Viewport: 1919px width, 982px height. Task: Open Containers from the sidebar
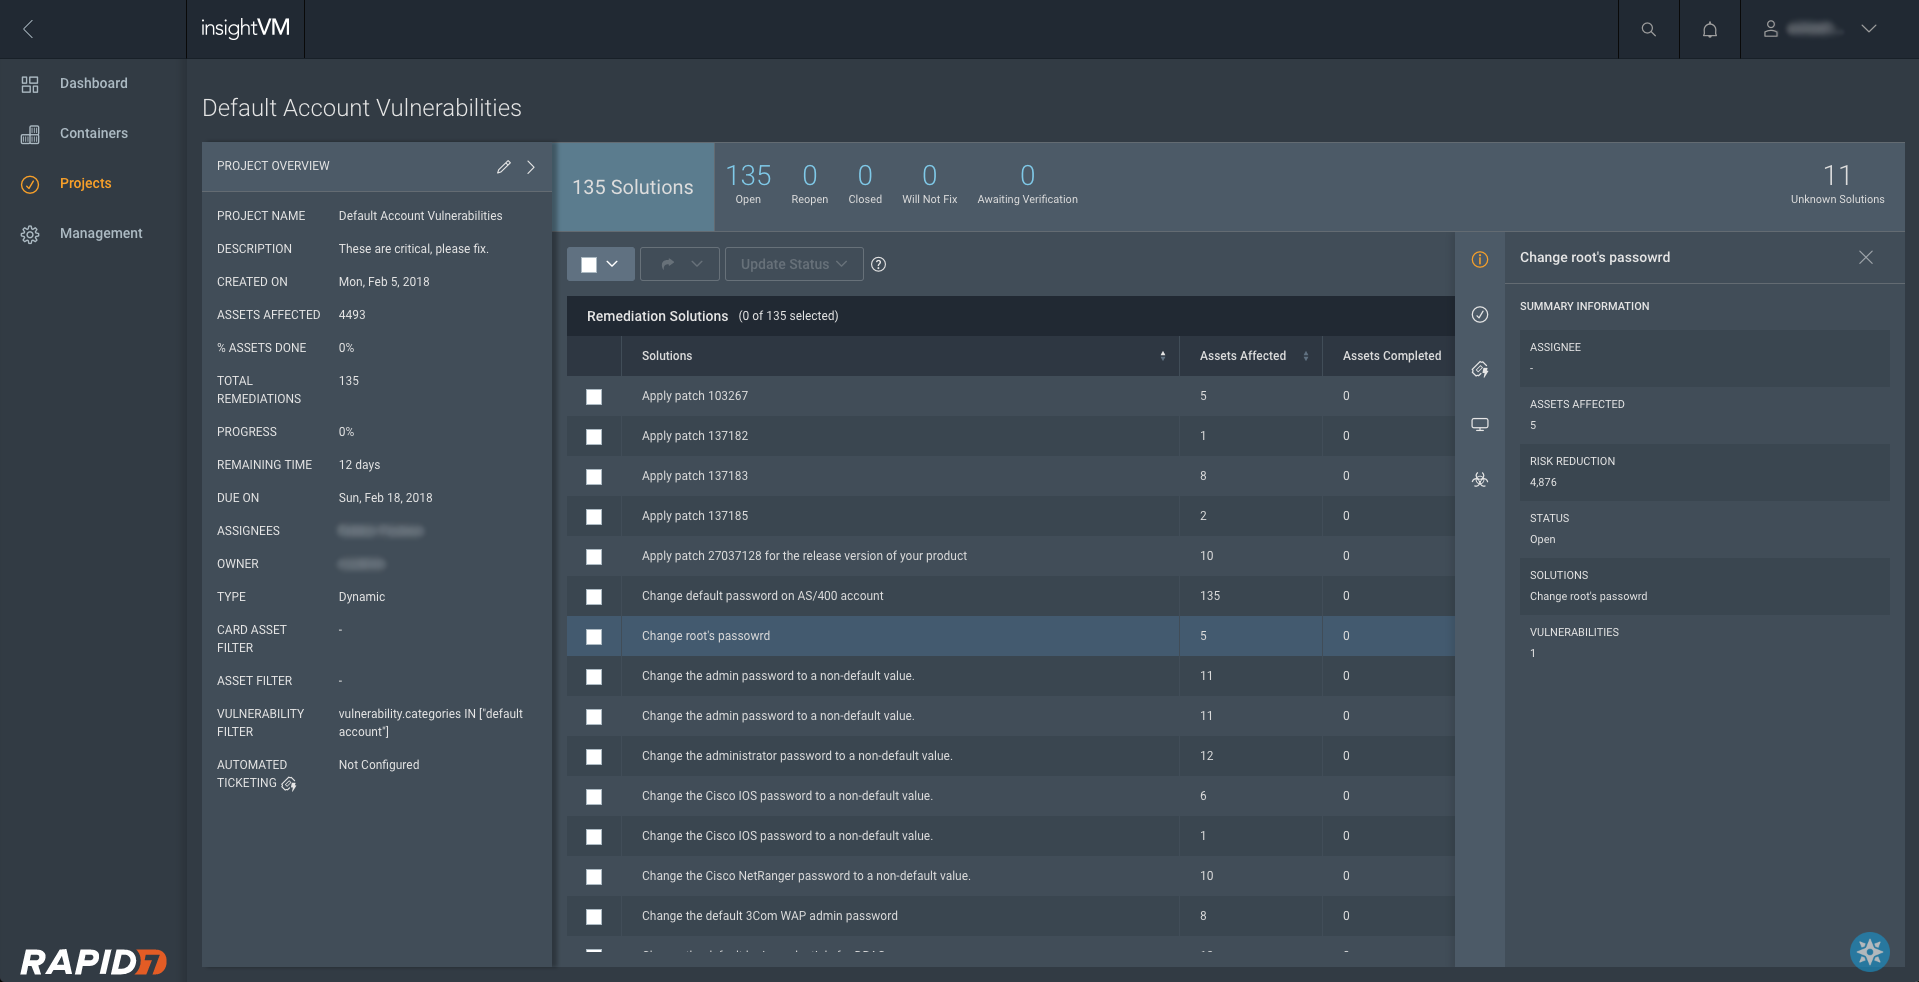coord(94,133)
